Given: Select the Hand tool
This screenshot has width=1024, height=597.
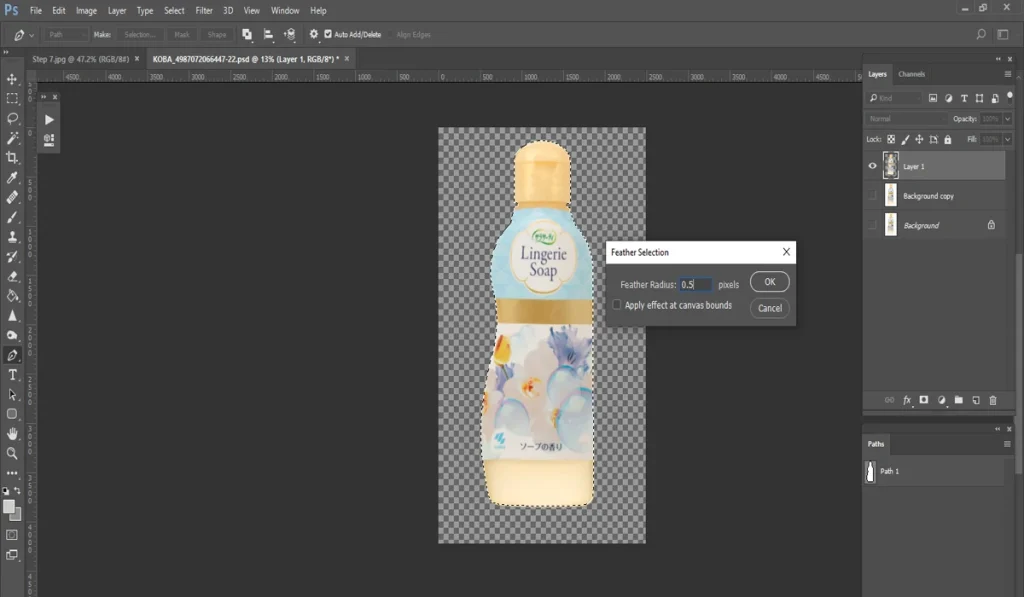Looking at the screenshot, I should pyautogui.click(x=12, y=434).
